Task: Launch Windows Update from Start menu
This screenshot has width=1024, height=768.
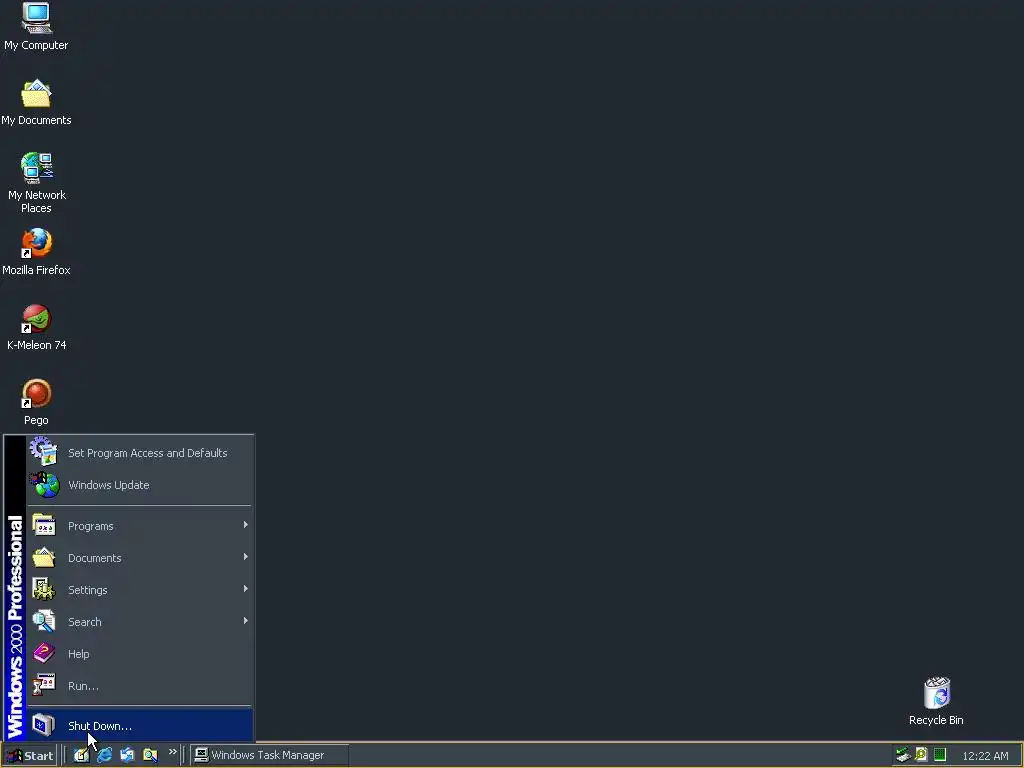Action: pyautogui.click(x=140, y=485)
